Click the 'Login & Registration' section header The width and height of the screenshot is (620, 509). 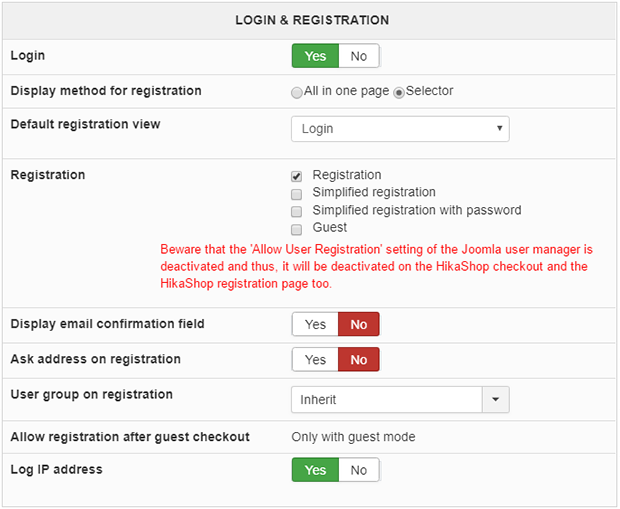click(312, 20)
